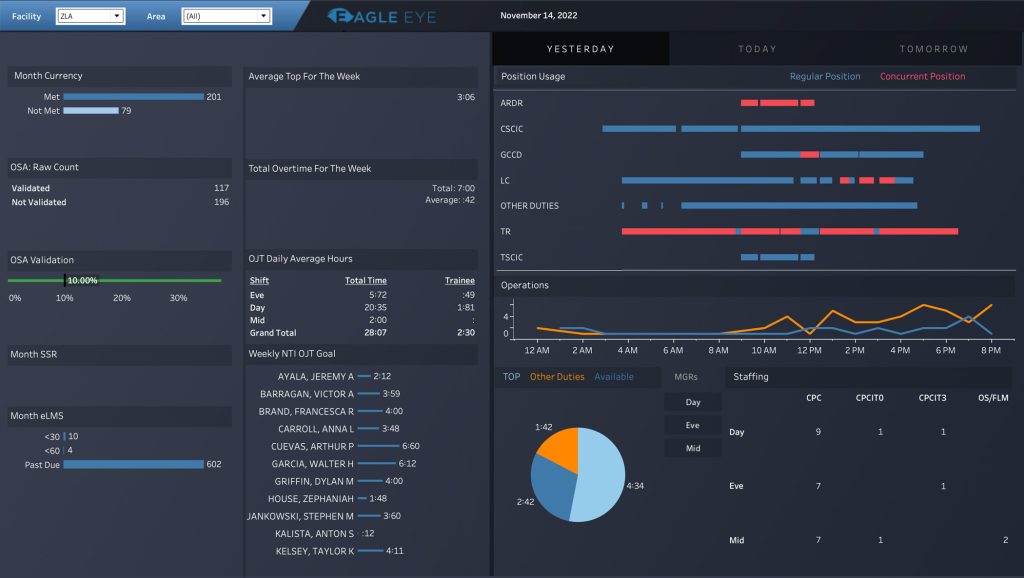Image resolution: width=1024 pixels, height=578 pixels.
Task: Click the OSA Validation 10.00% marker
Action: 66,281
